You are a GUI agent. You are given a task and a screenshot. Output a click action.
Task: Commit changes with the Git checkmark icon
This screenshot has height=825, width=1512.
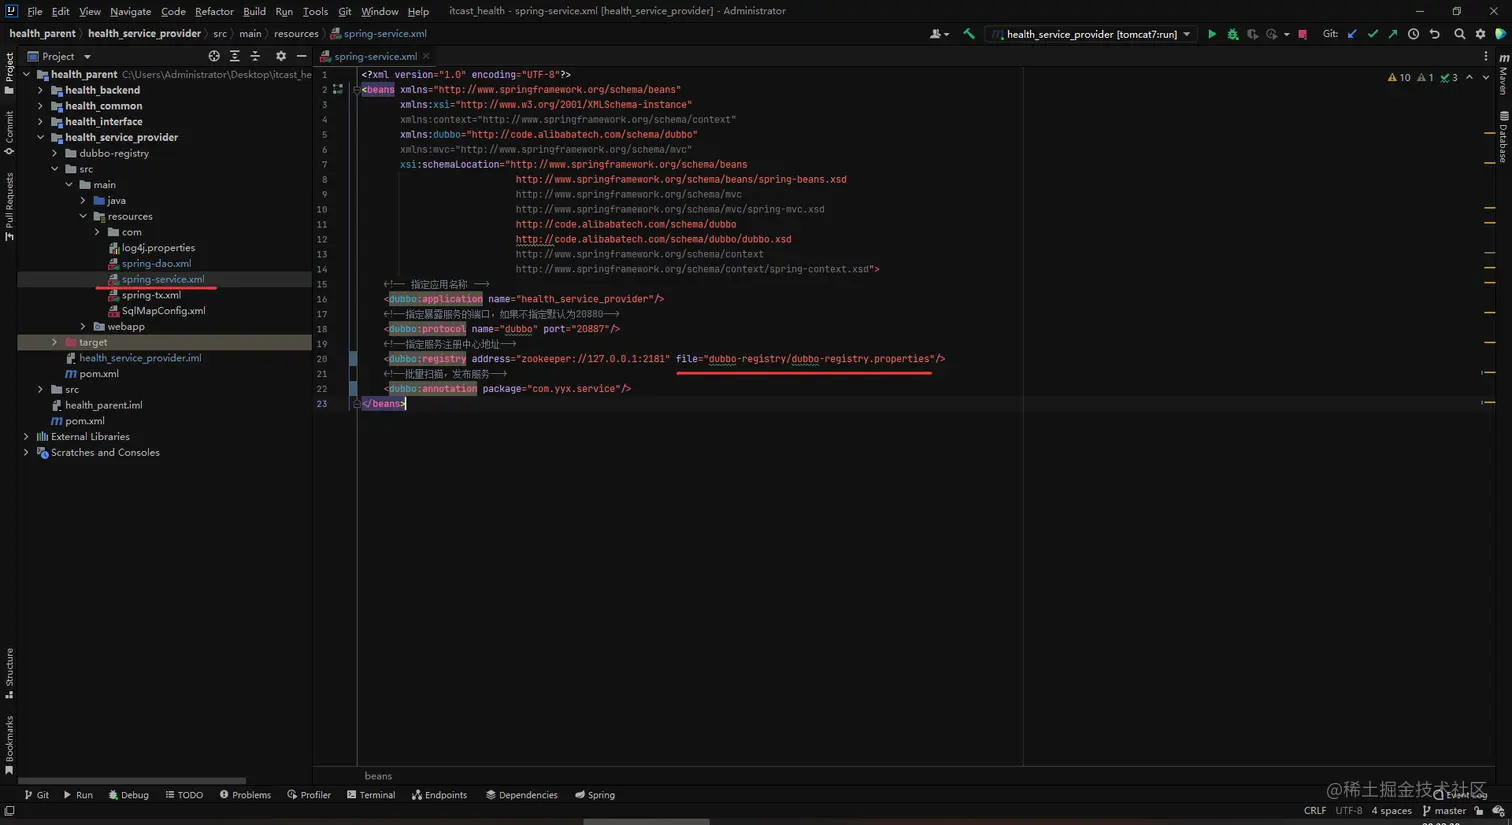[1373, 34]
